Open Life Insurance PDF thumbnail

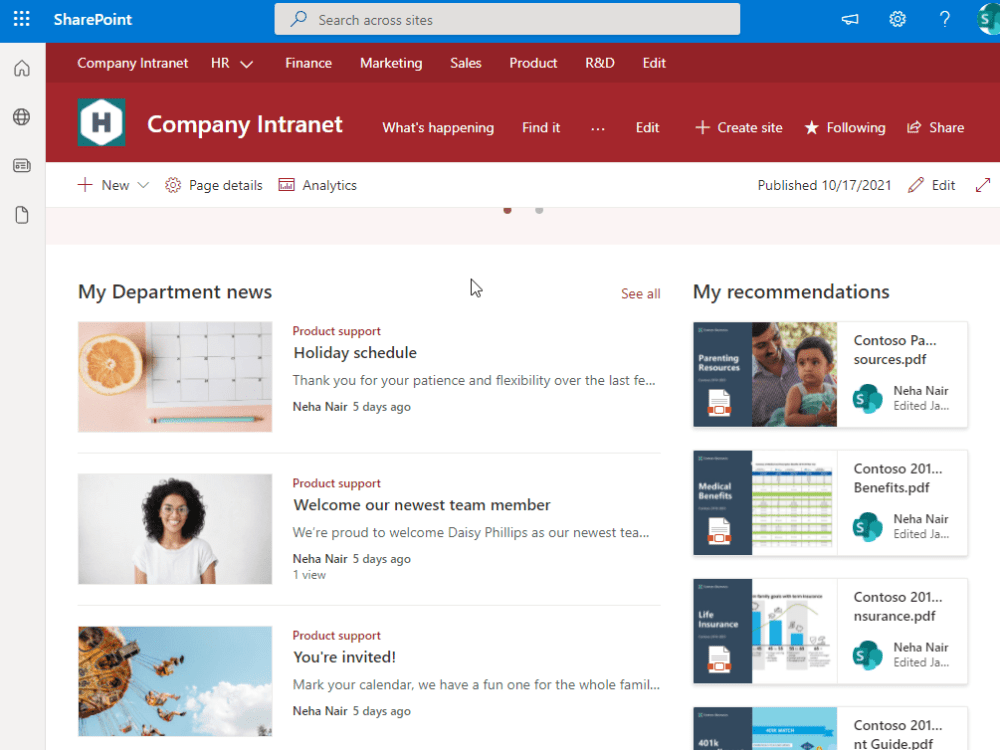point(765,631)
